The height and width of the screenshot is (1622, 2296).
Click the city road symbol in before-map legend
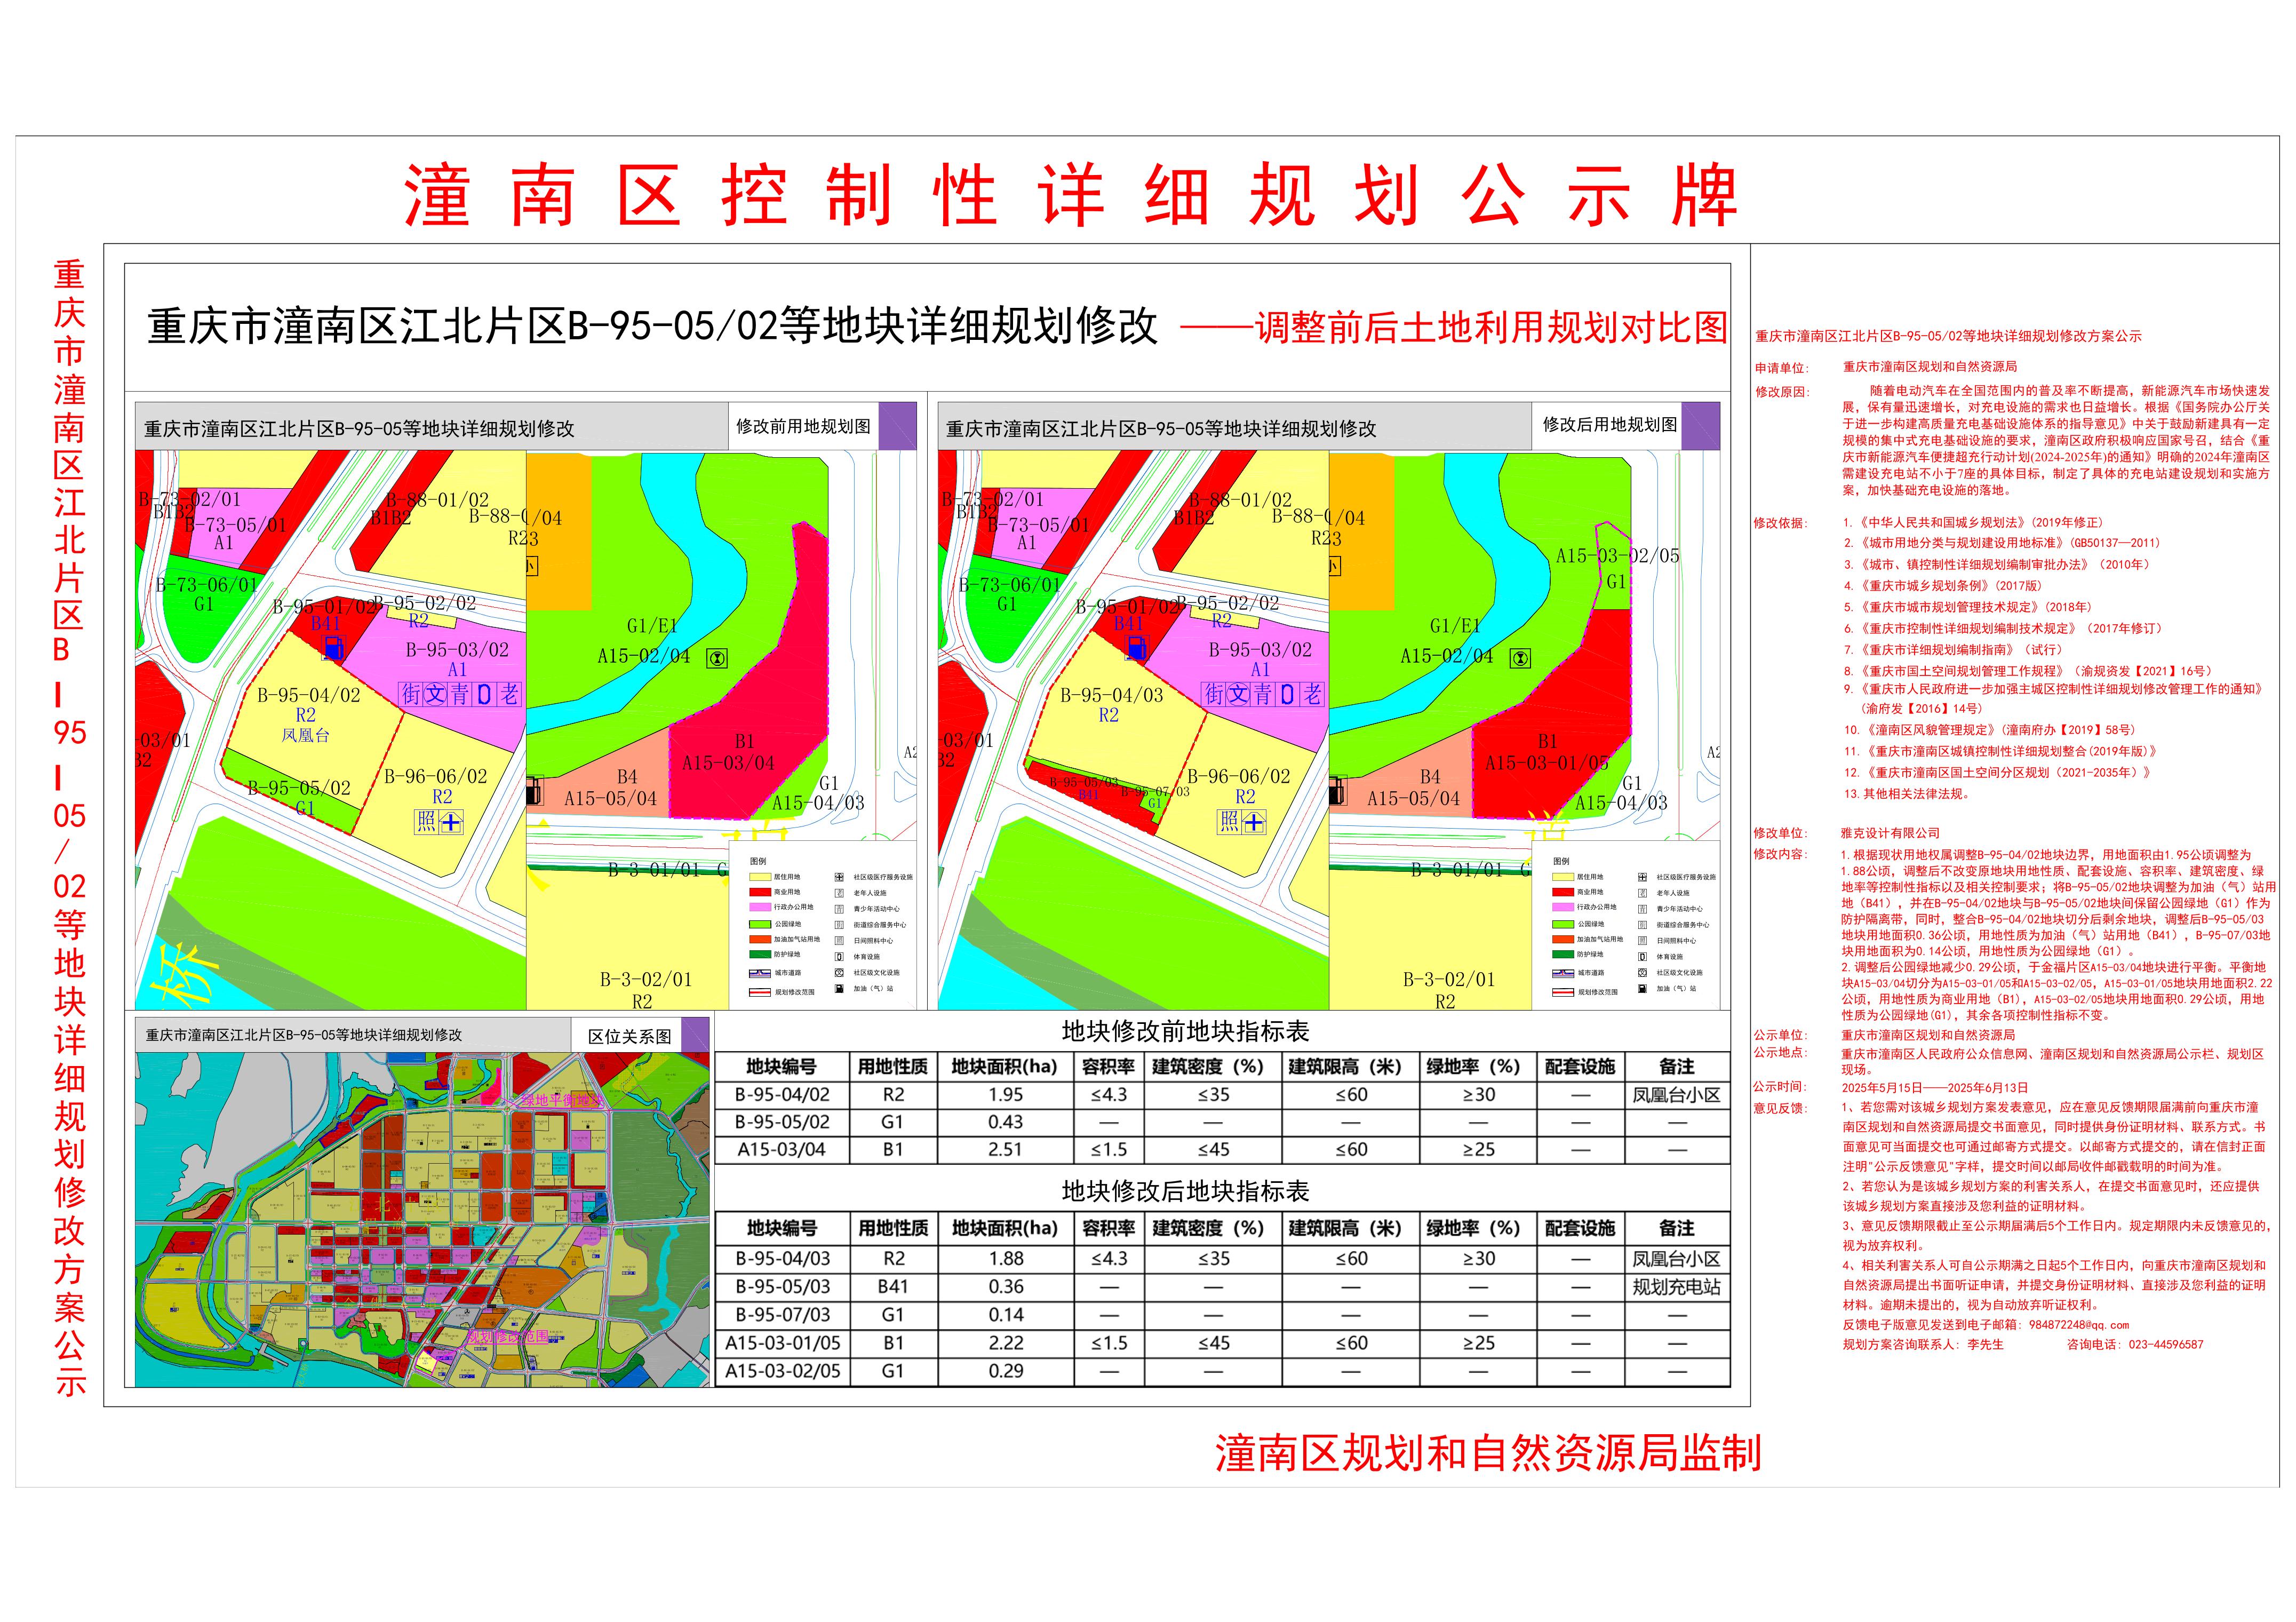[x=759, y=973]
